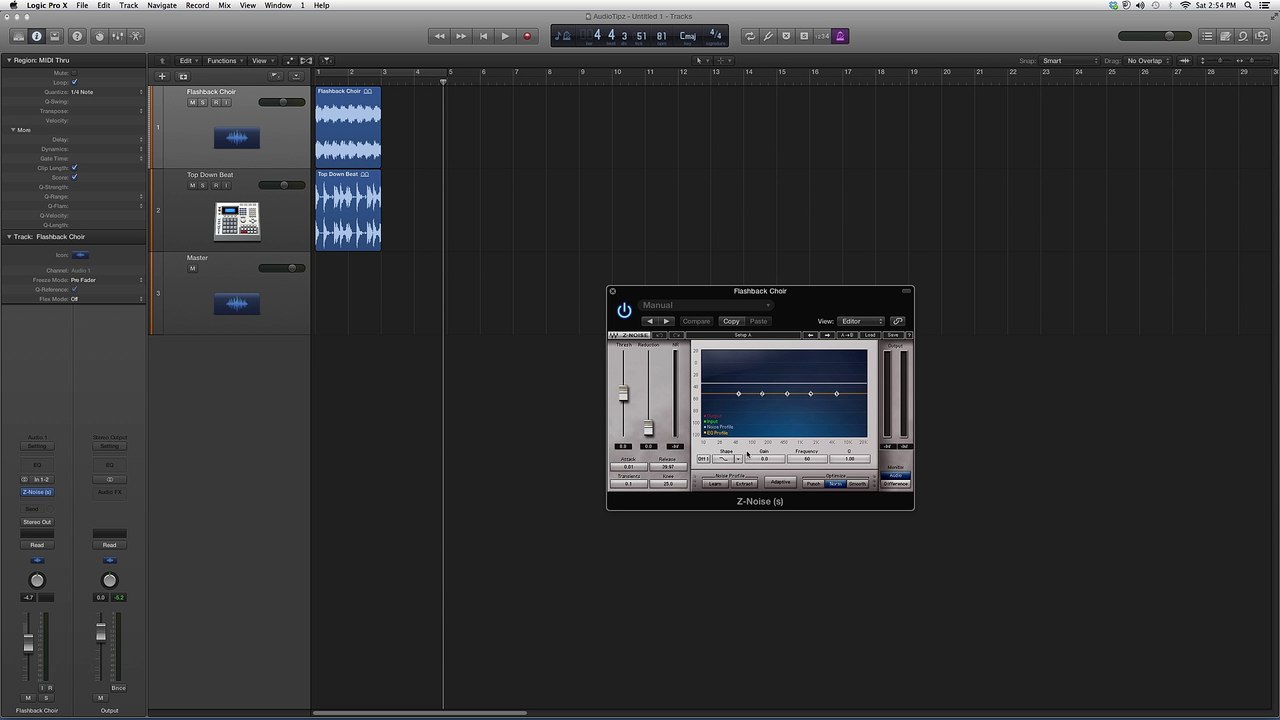The image size is (1280, 720).
Task: Go to beginning of project
Action: [483, 36]
